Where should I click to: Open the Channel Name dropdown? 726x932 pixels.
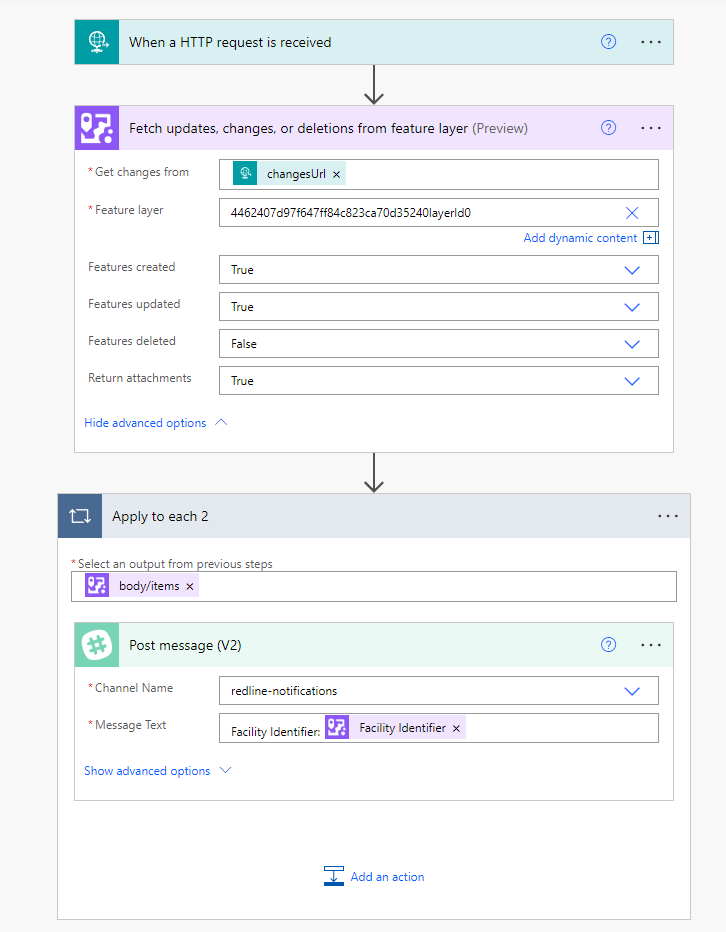(632, 691)
